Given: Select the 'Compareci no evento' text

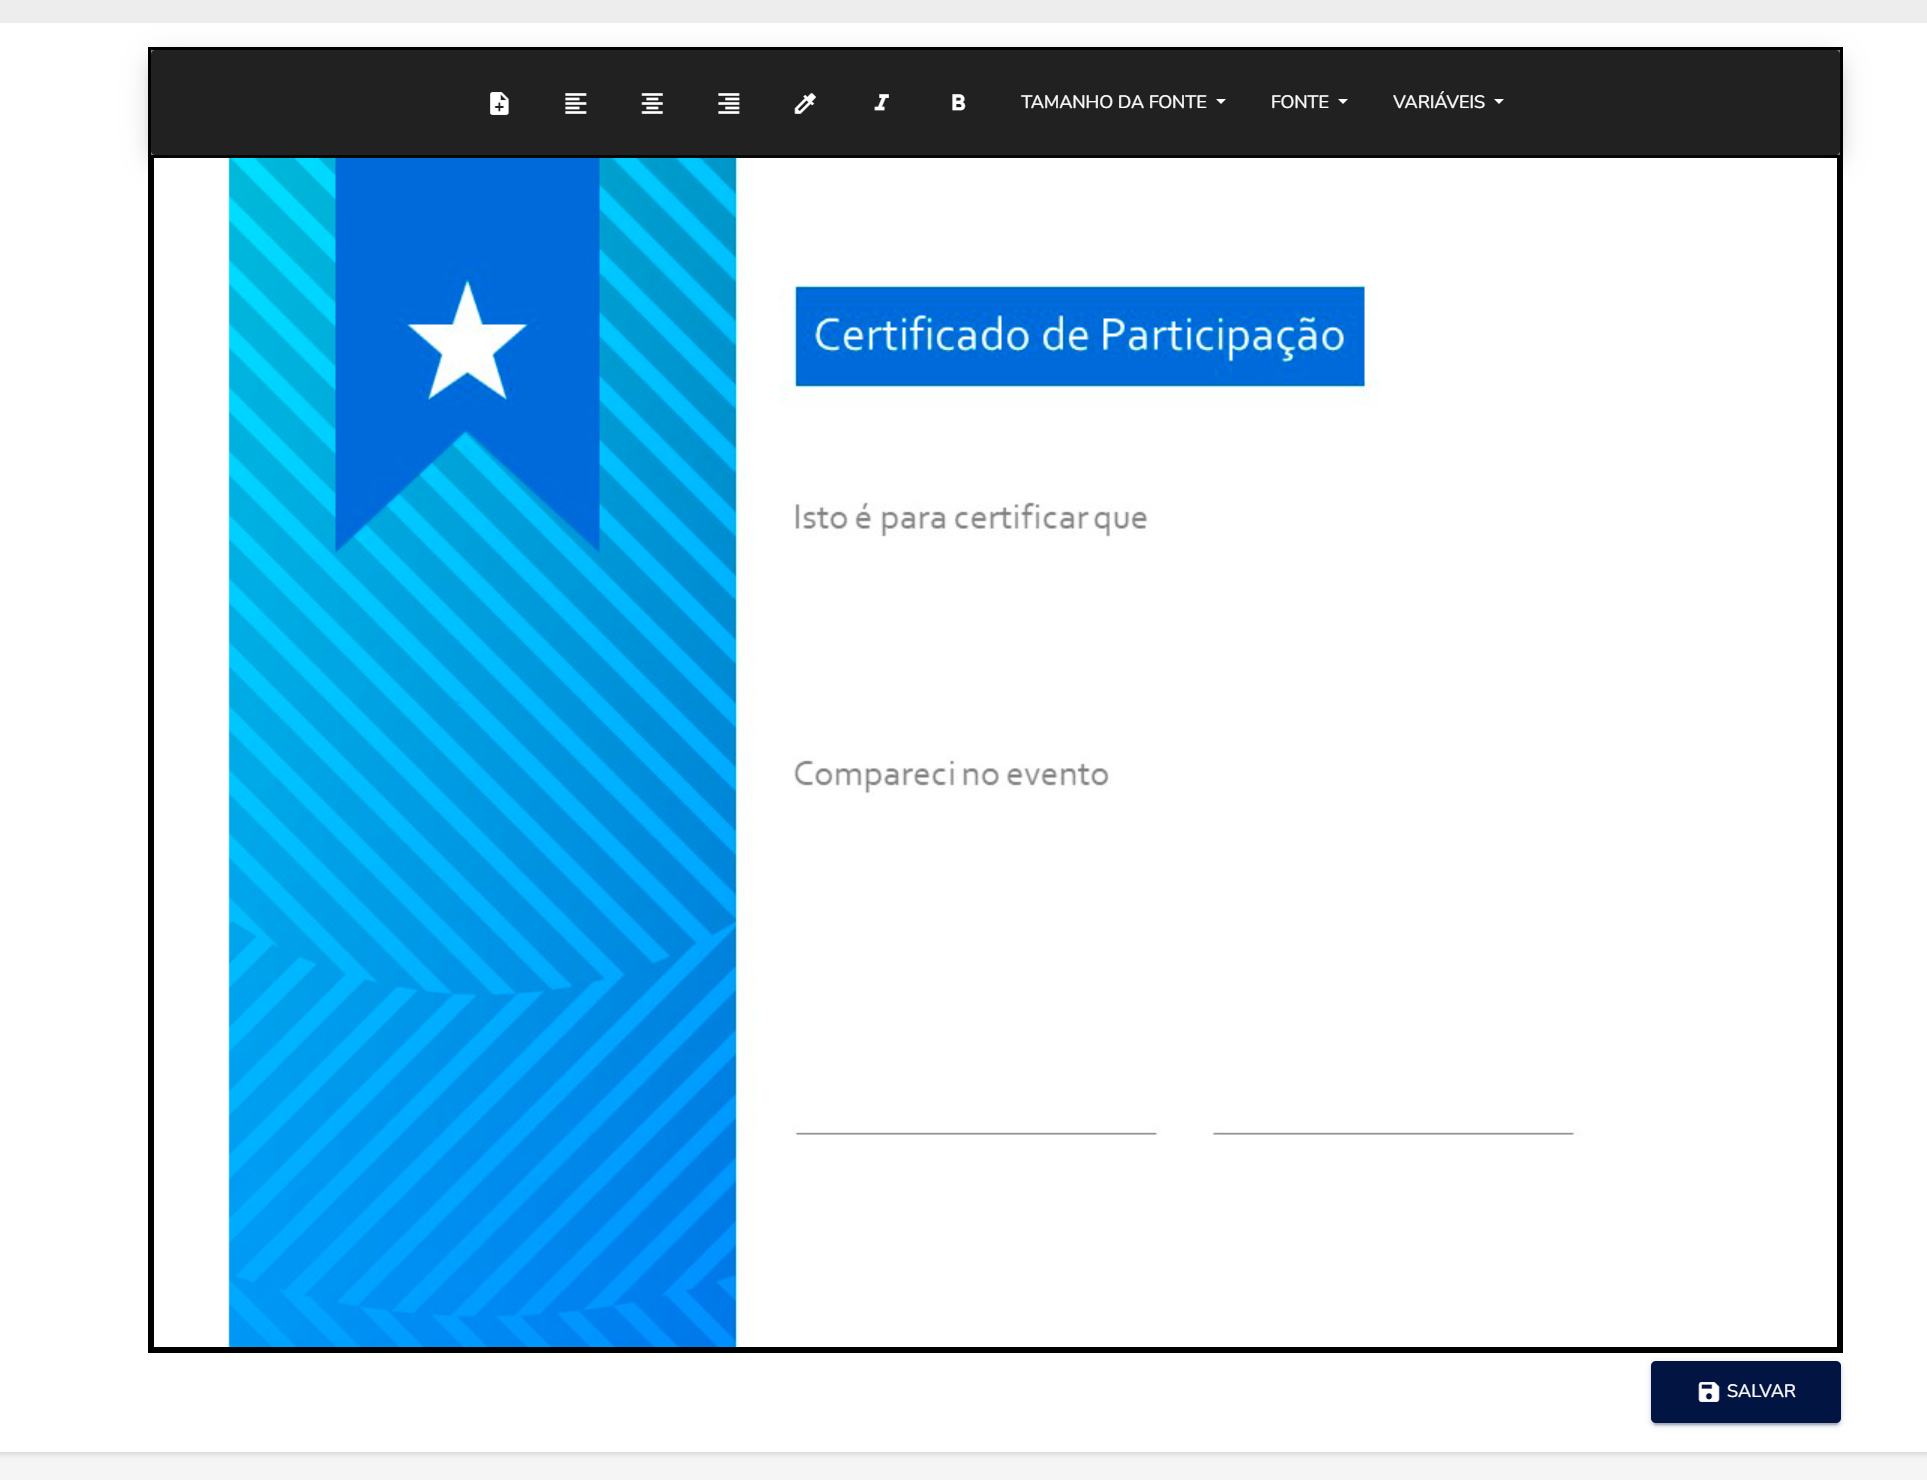Looking at the screenshot, I should (951, 774).
